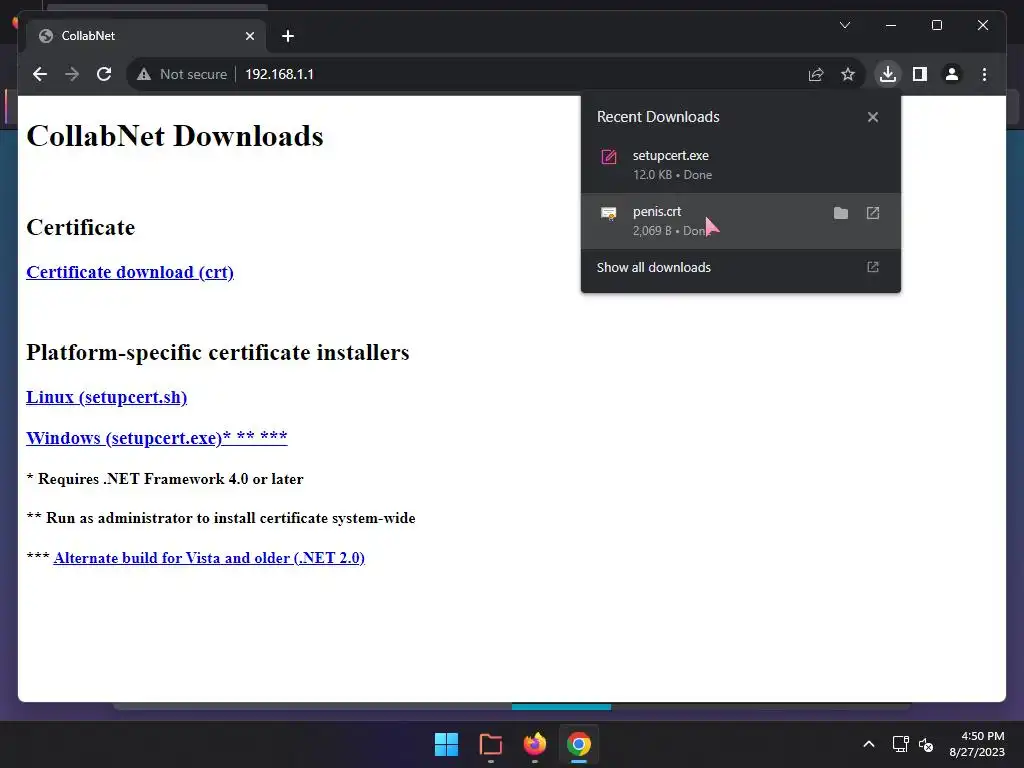
Task: Click the network status tray icon
Action: click(901, 744)
